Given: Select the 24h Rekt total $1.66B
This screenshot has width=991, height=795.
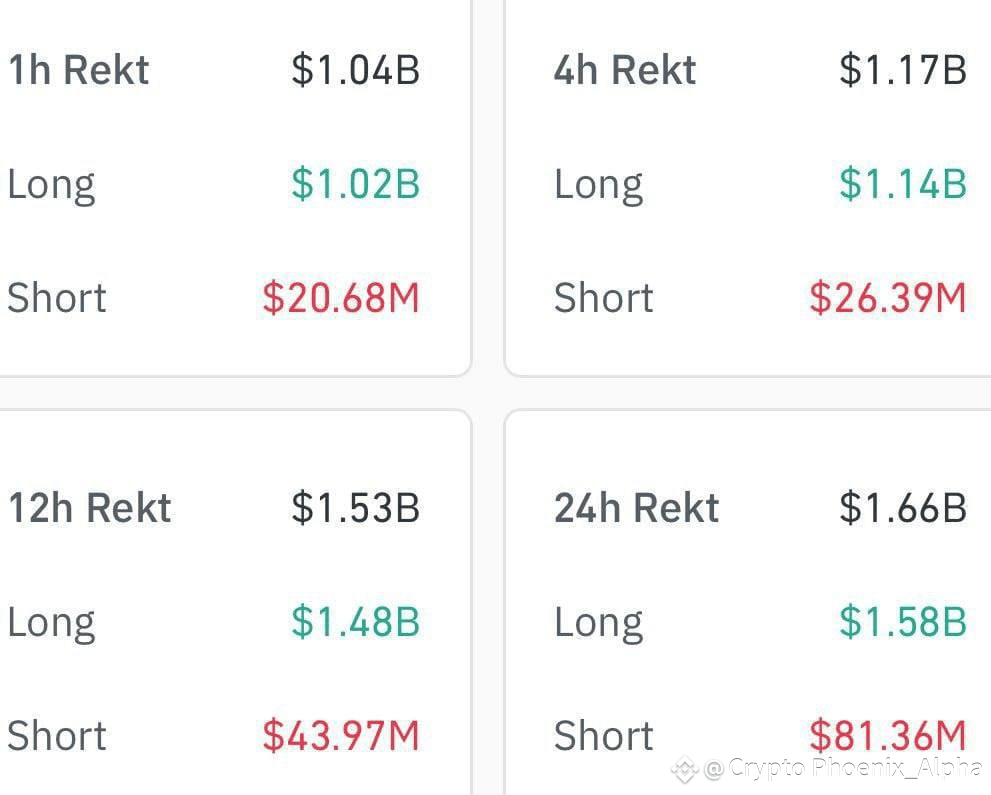Looking at the screenshot, I should tap(903, 508).
